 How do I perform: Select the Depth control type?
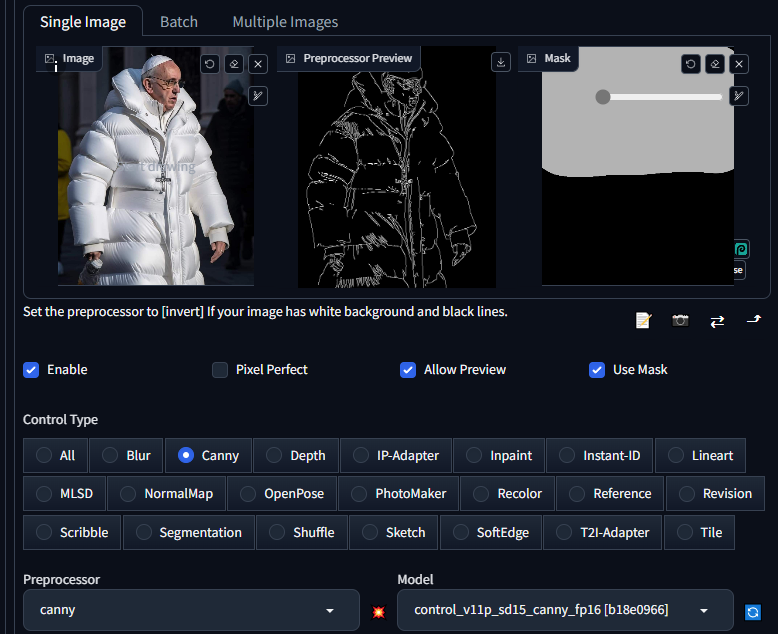click(x=296, y=455)
